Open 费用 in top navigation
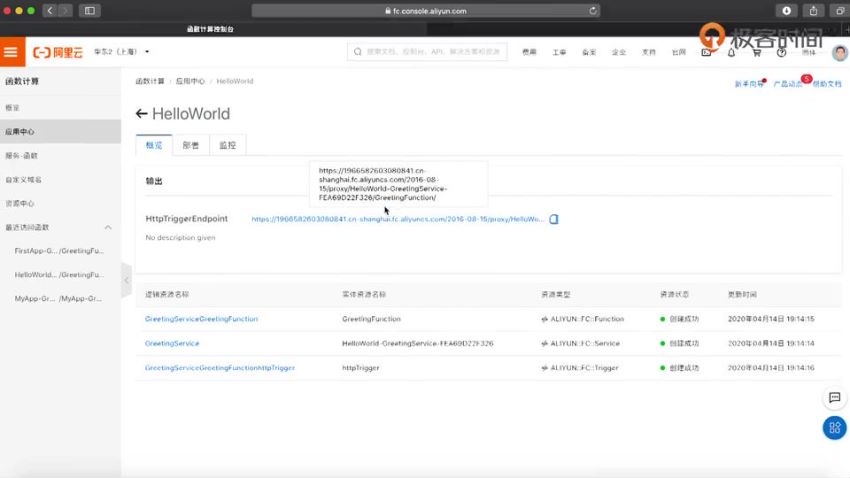This screenshot has width=850, height=478. tap(529, 53)
